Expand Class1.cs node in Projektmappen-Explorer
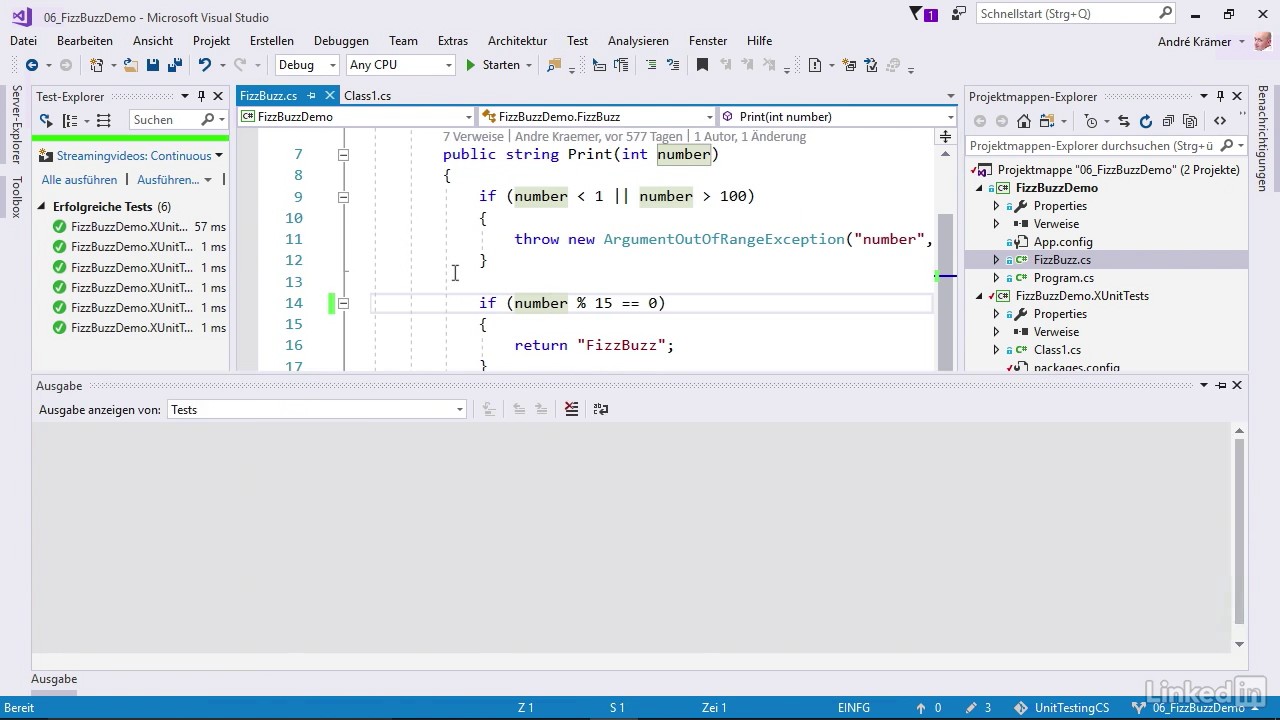The image size is (1280, 720). tap(995, 350)
